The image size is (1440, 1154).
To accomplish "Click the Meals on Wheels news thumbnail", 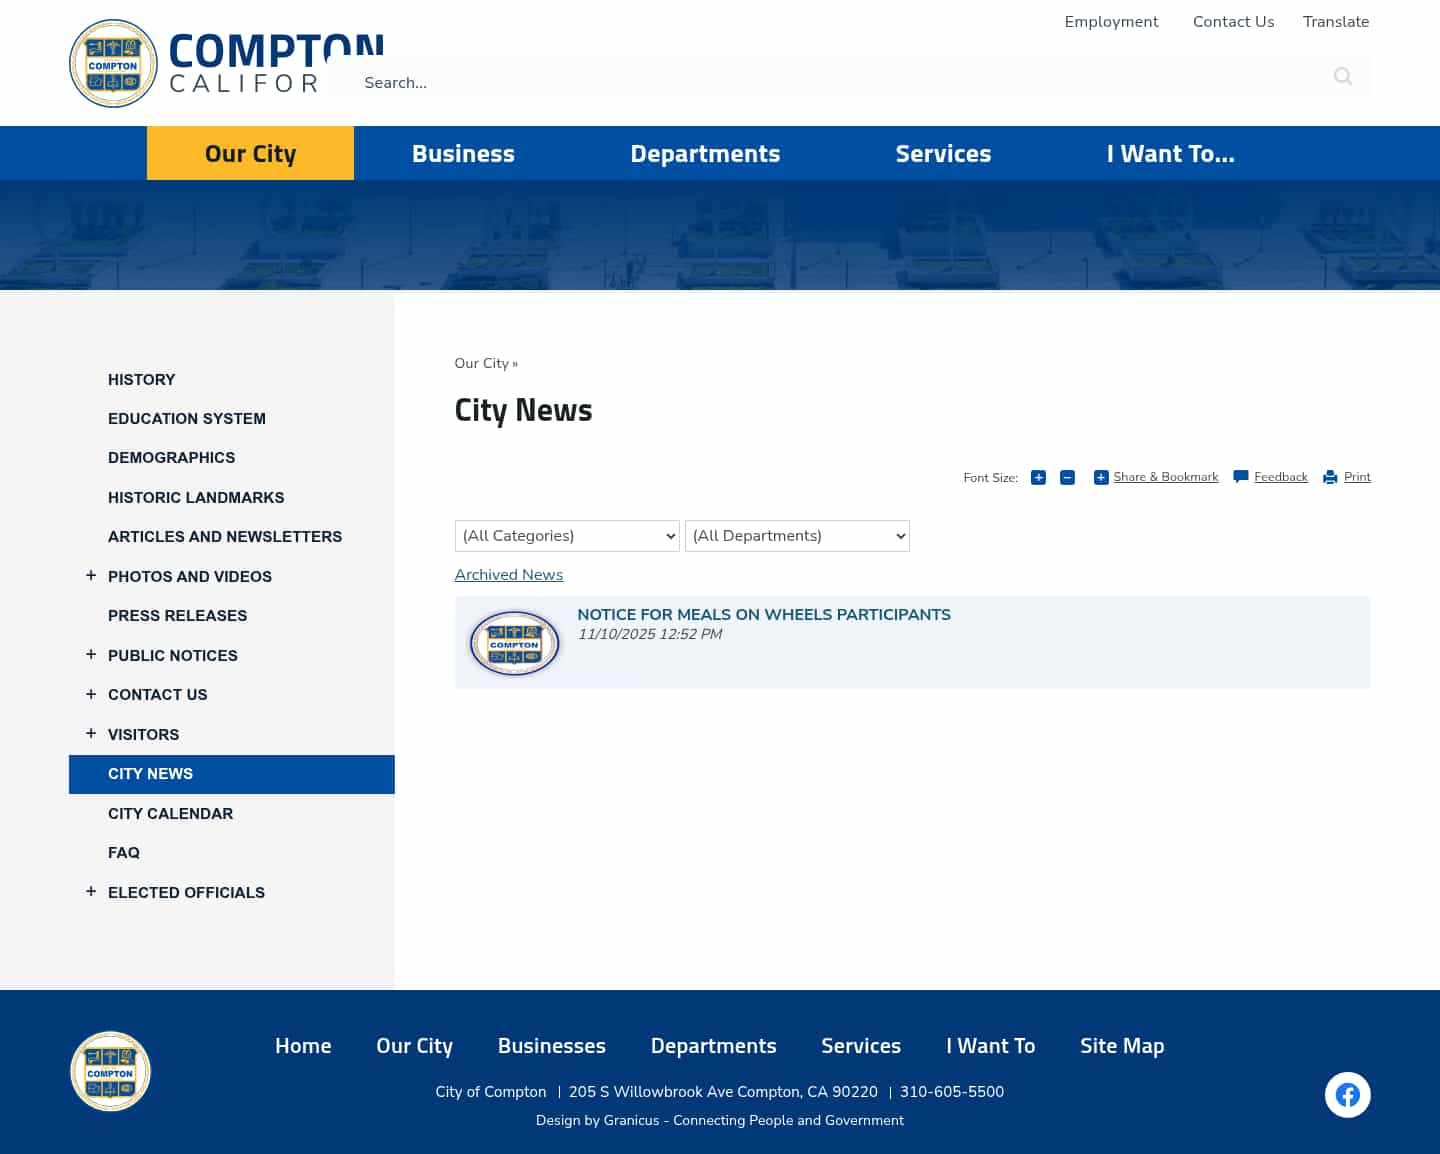I will pyautogui.click(x=514, y=643).
